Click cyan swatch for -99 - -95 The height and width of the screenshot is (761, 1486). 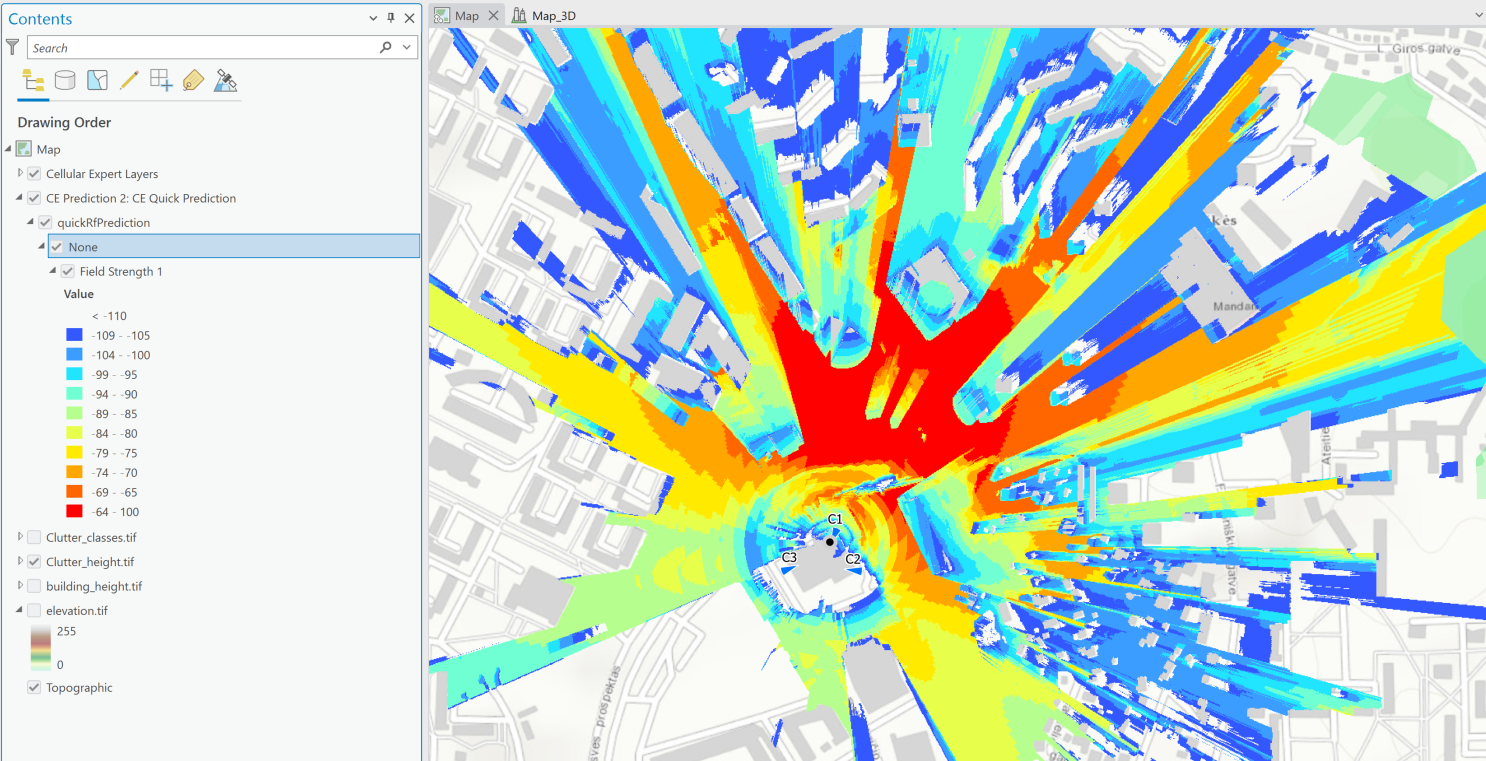74,374
